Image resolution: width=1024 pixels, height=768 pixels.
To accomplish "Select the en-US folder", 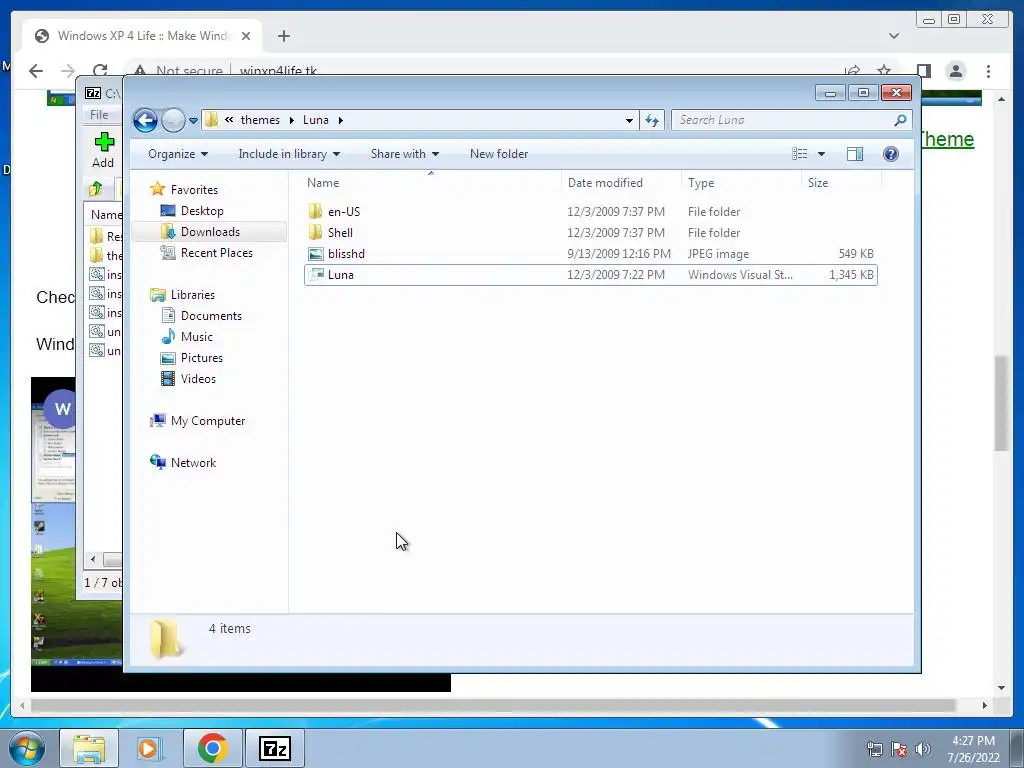I will pos(590,212).
